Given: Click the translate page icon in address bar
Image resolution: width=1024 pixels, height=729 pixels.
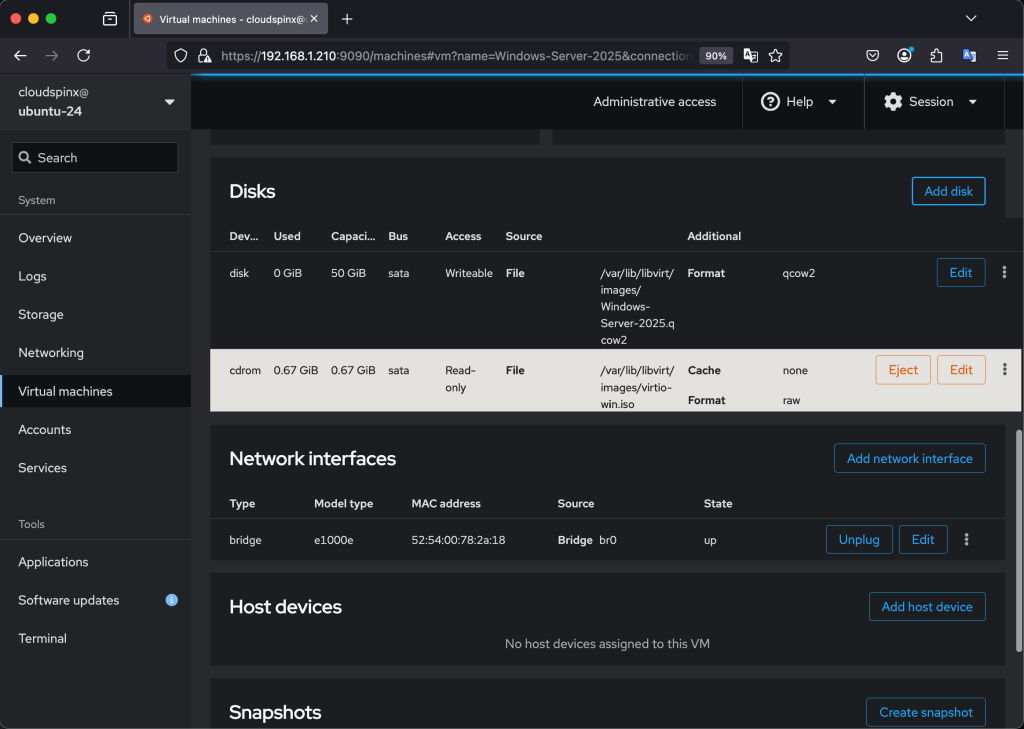Looking at the screenshot, I should pyautogui.click(x=750, y=56).
